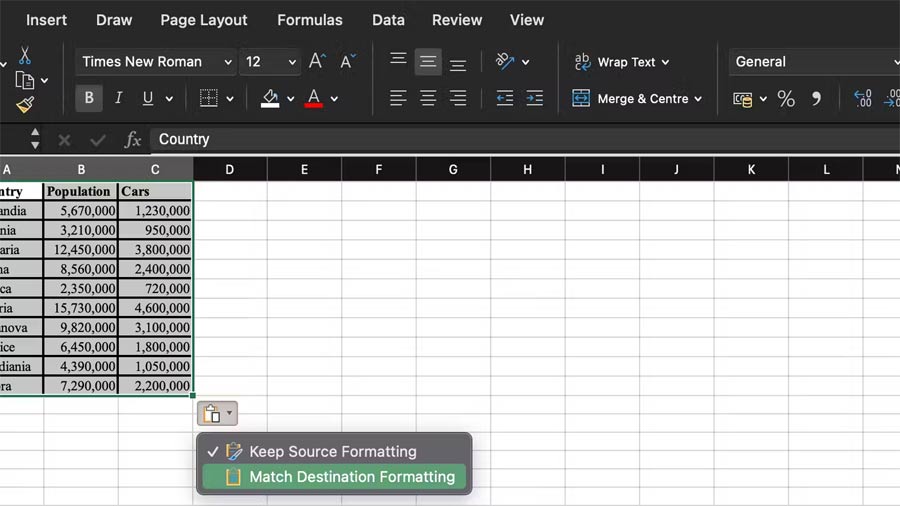Open the Review tab

pyautogui.click(x=457, y=20)
